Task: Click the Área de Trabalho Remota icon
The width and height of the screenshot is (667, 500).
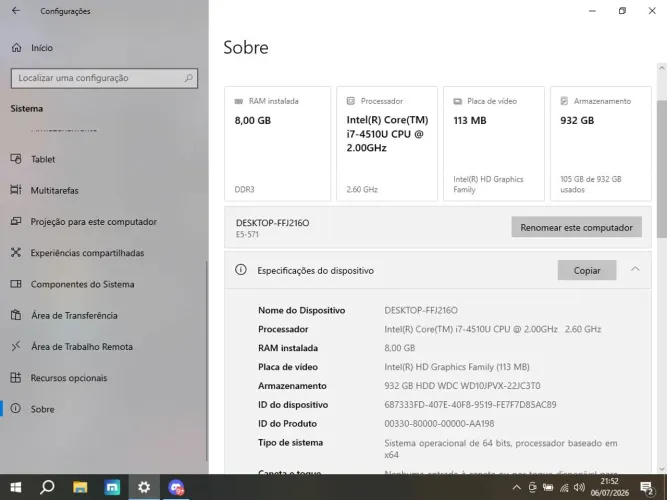Action: [x=16, y=346]
